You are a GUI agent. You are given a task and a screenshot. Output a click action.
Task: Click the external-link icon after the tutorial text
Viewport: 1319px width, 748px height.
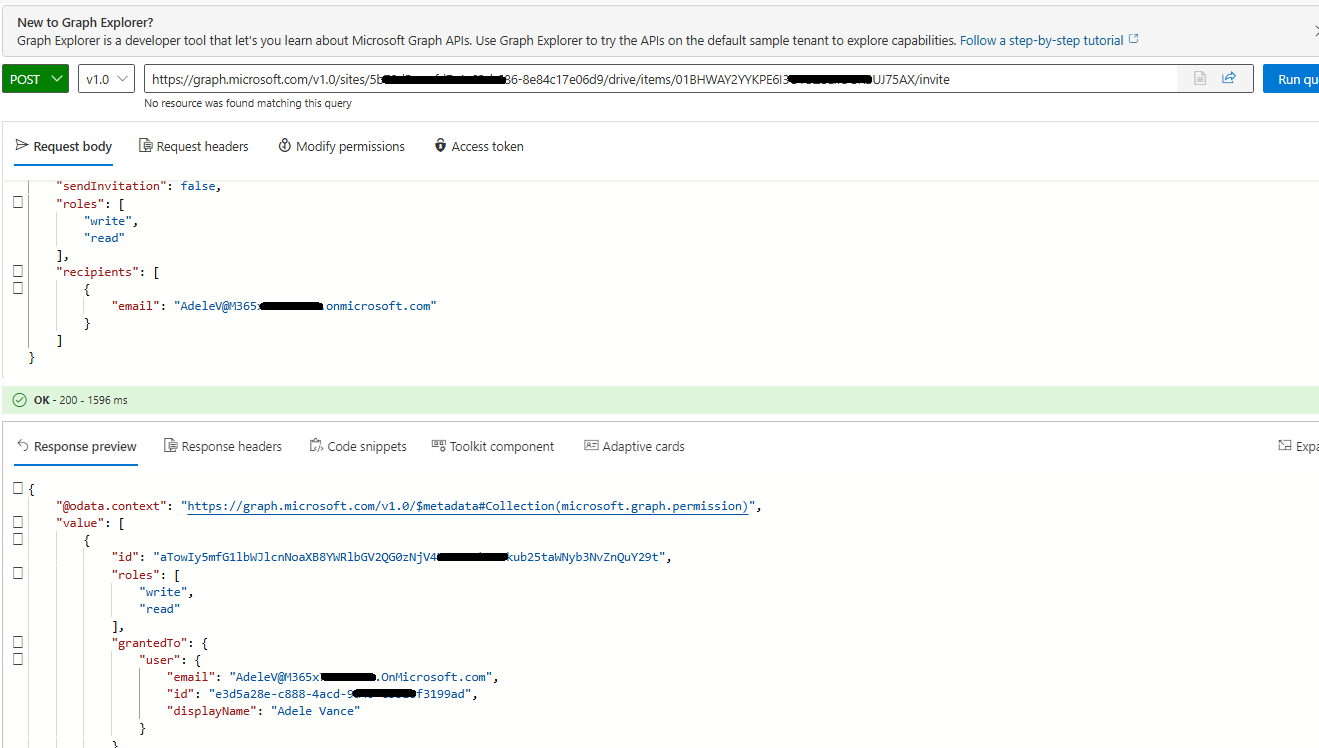point(1133,39)
